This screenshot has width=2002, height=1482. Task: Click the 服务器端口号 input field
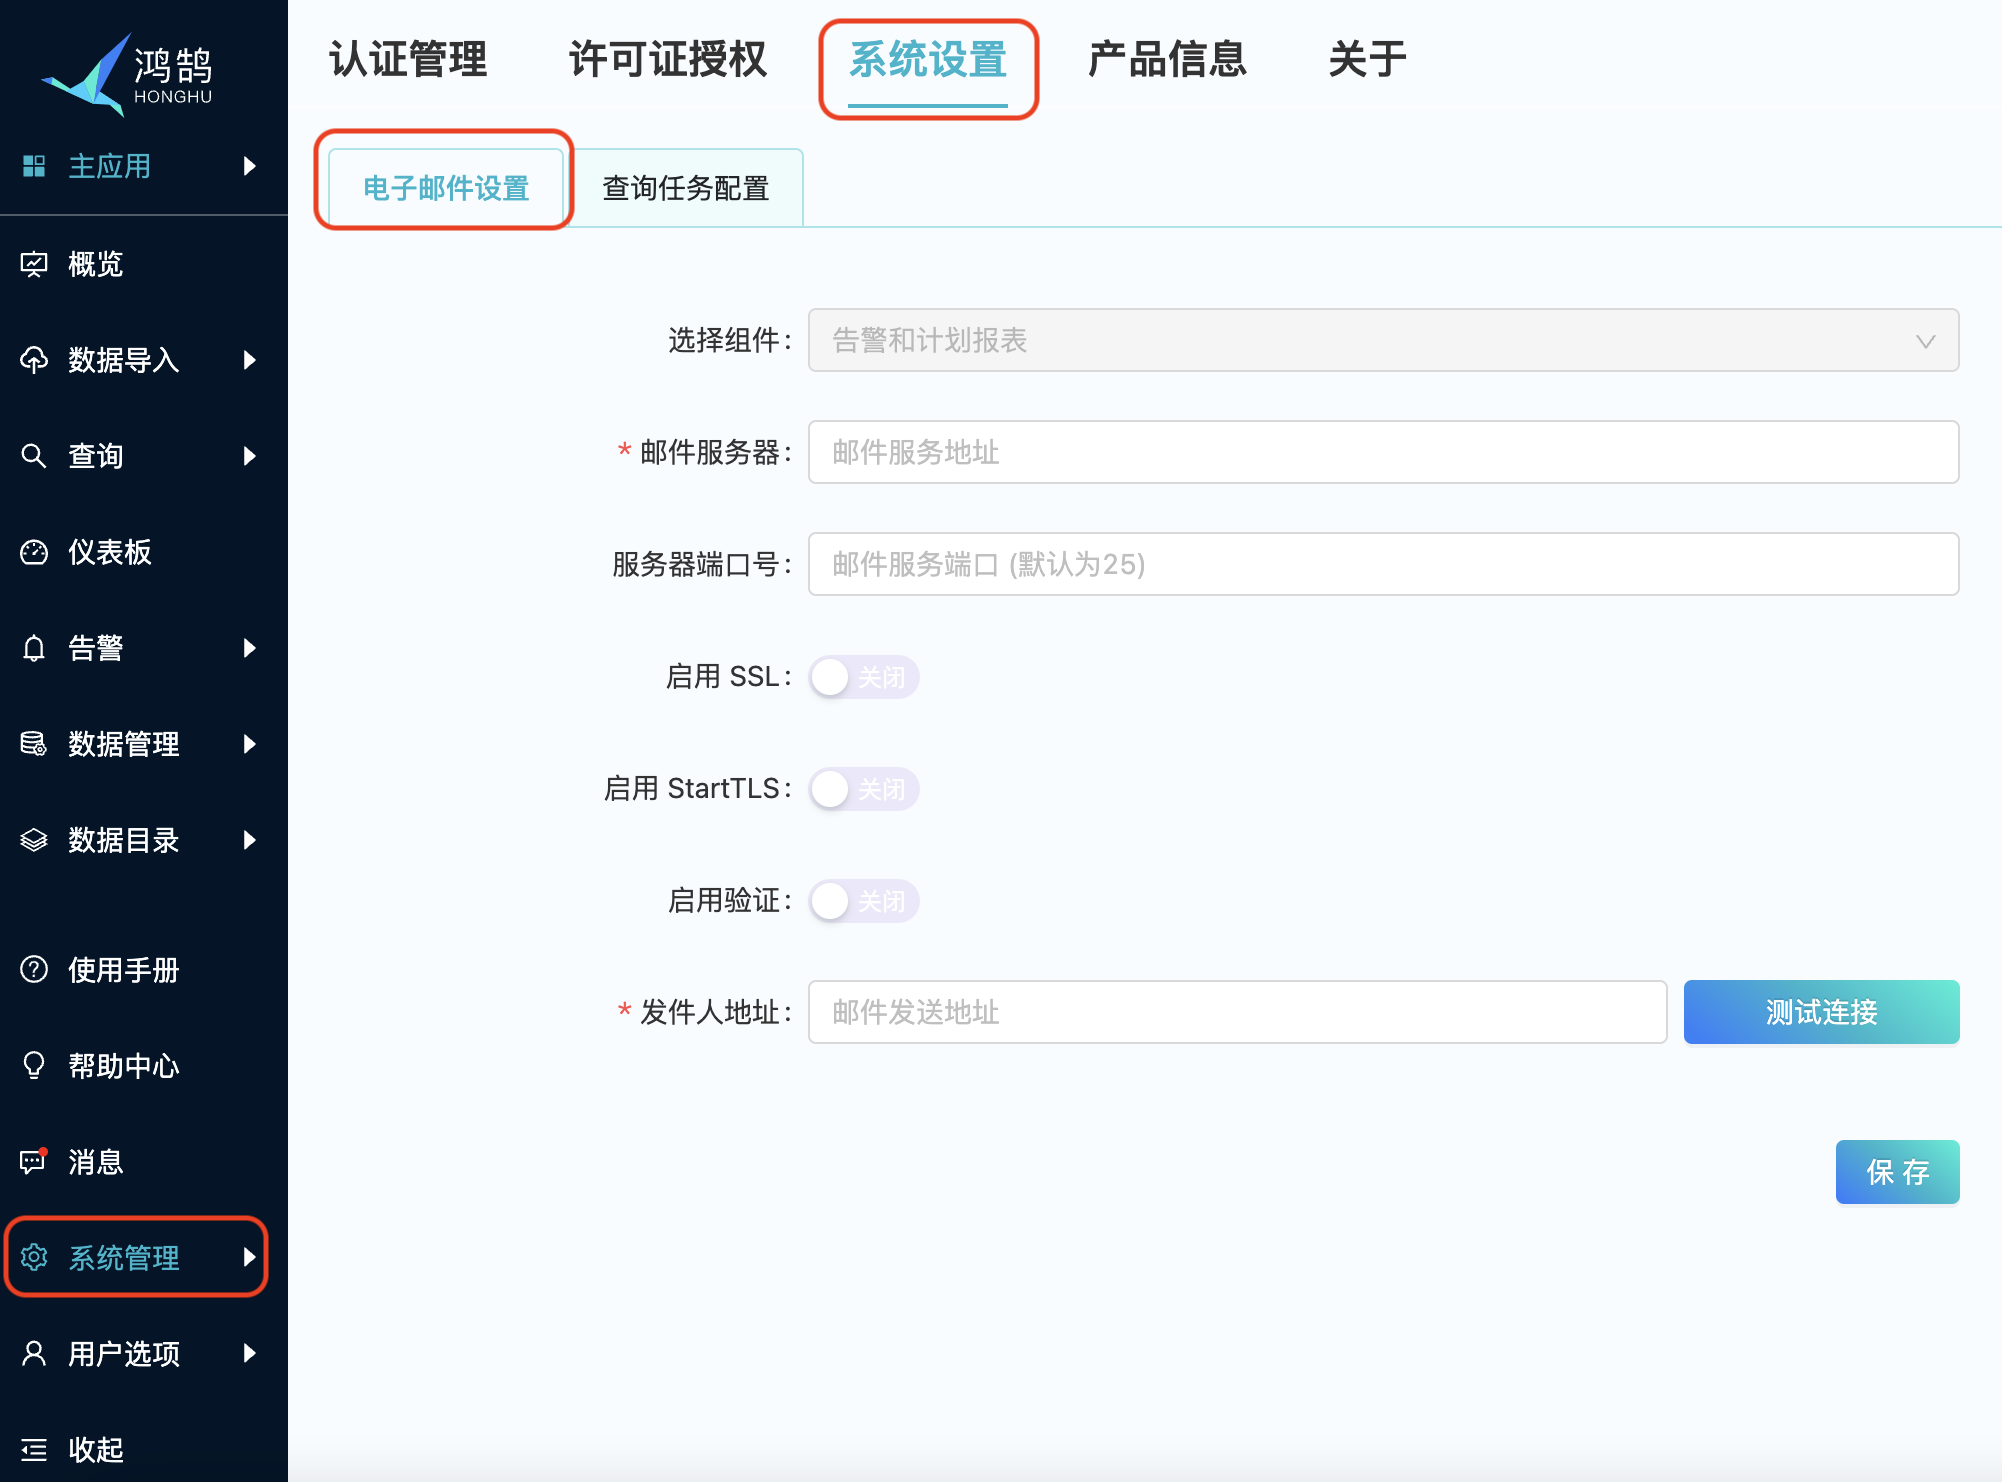coord(1383,564)
